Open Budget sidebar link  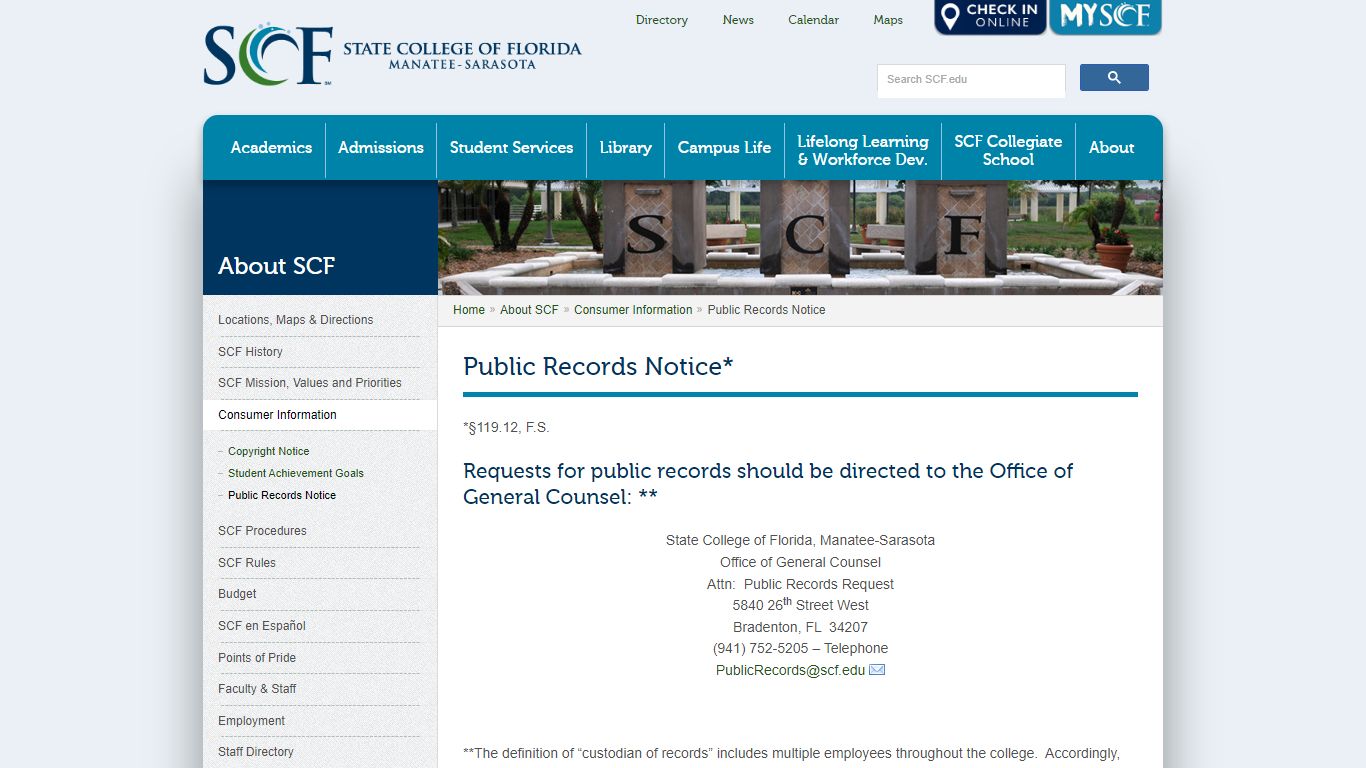click(x=237, y=594)
